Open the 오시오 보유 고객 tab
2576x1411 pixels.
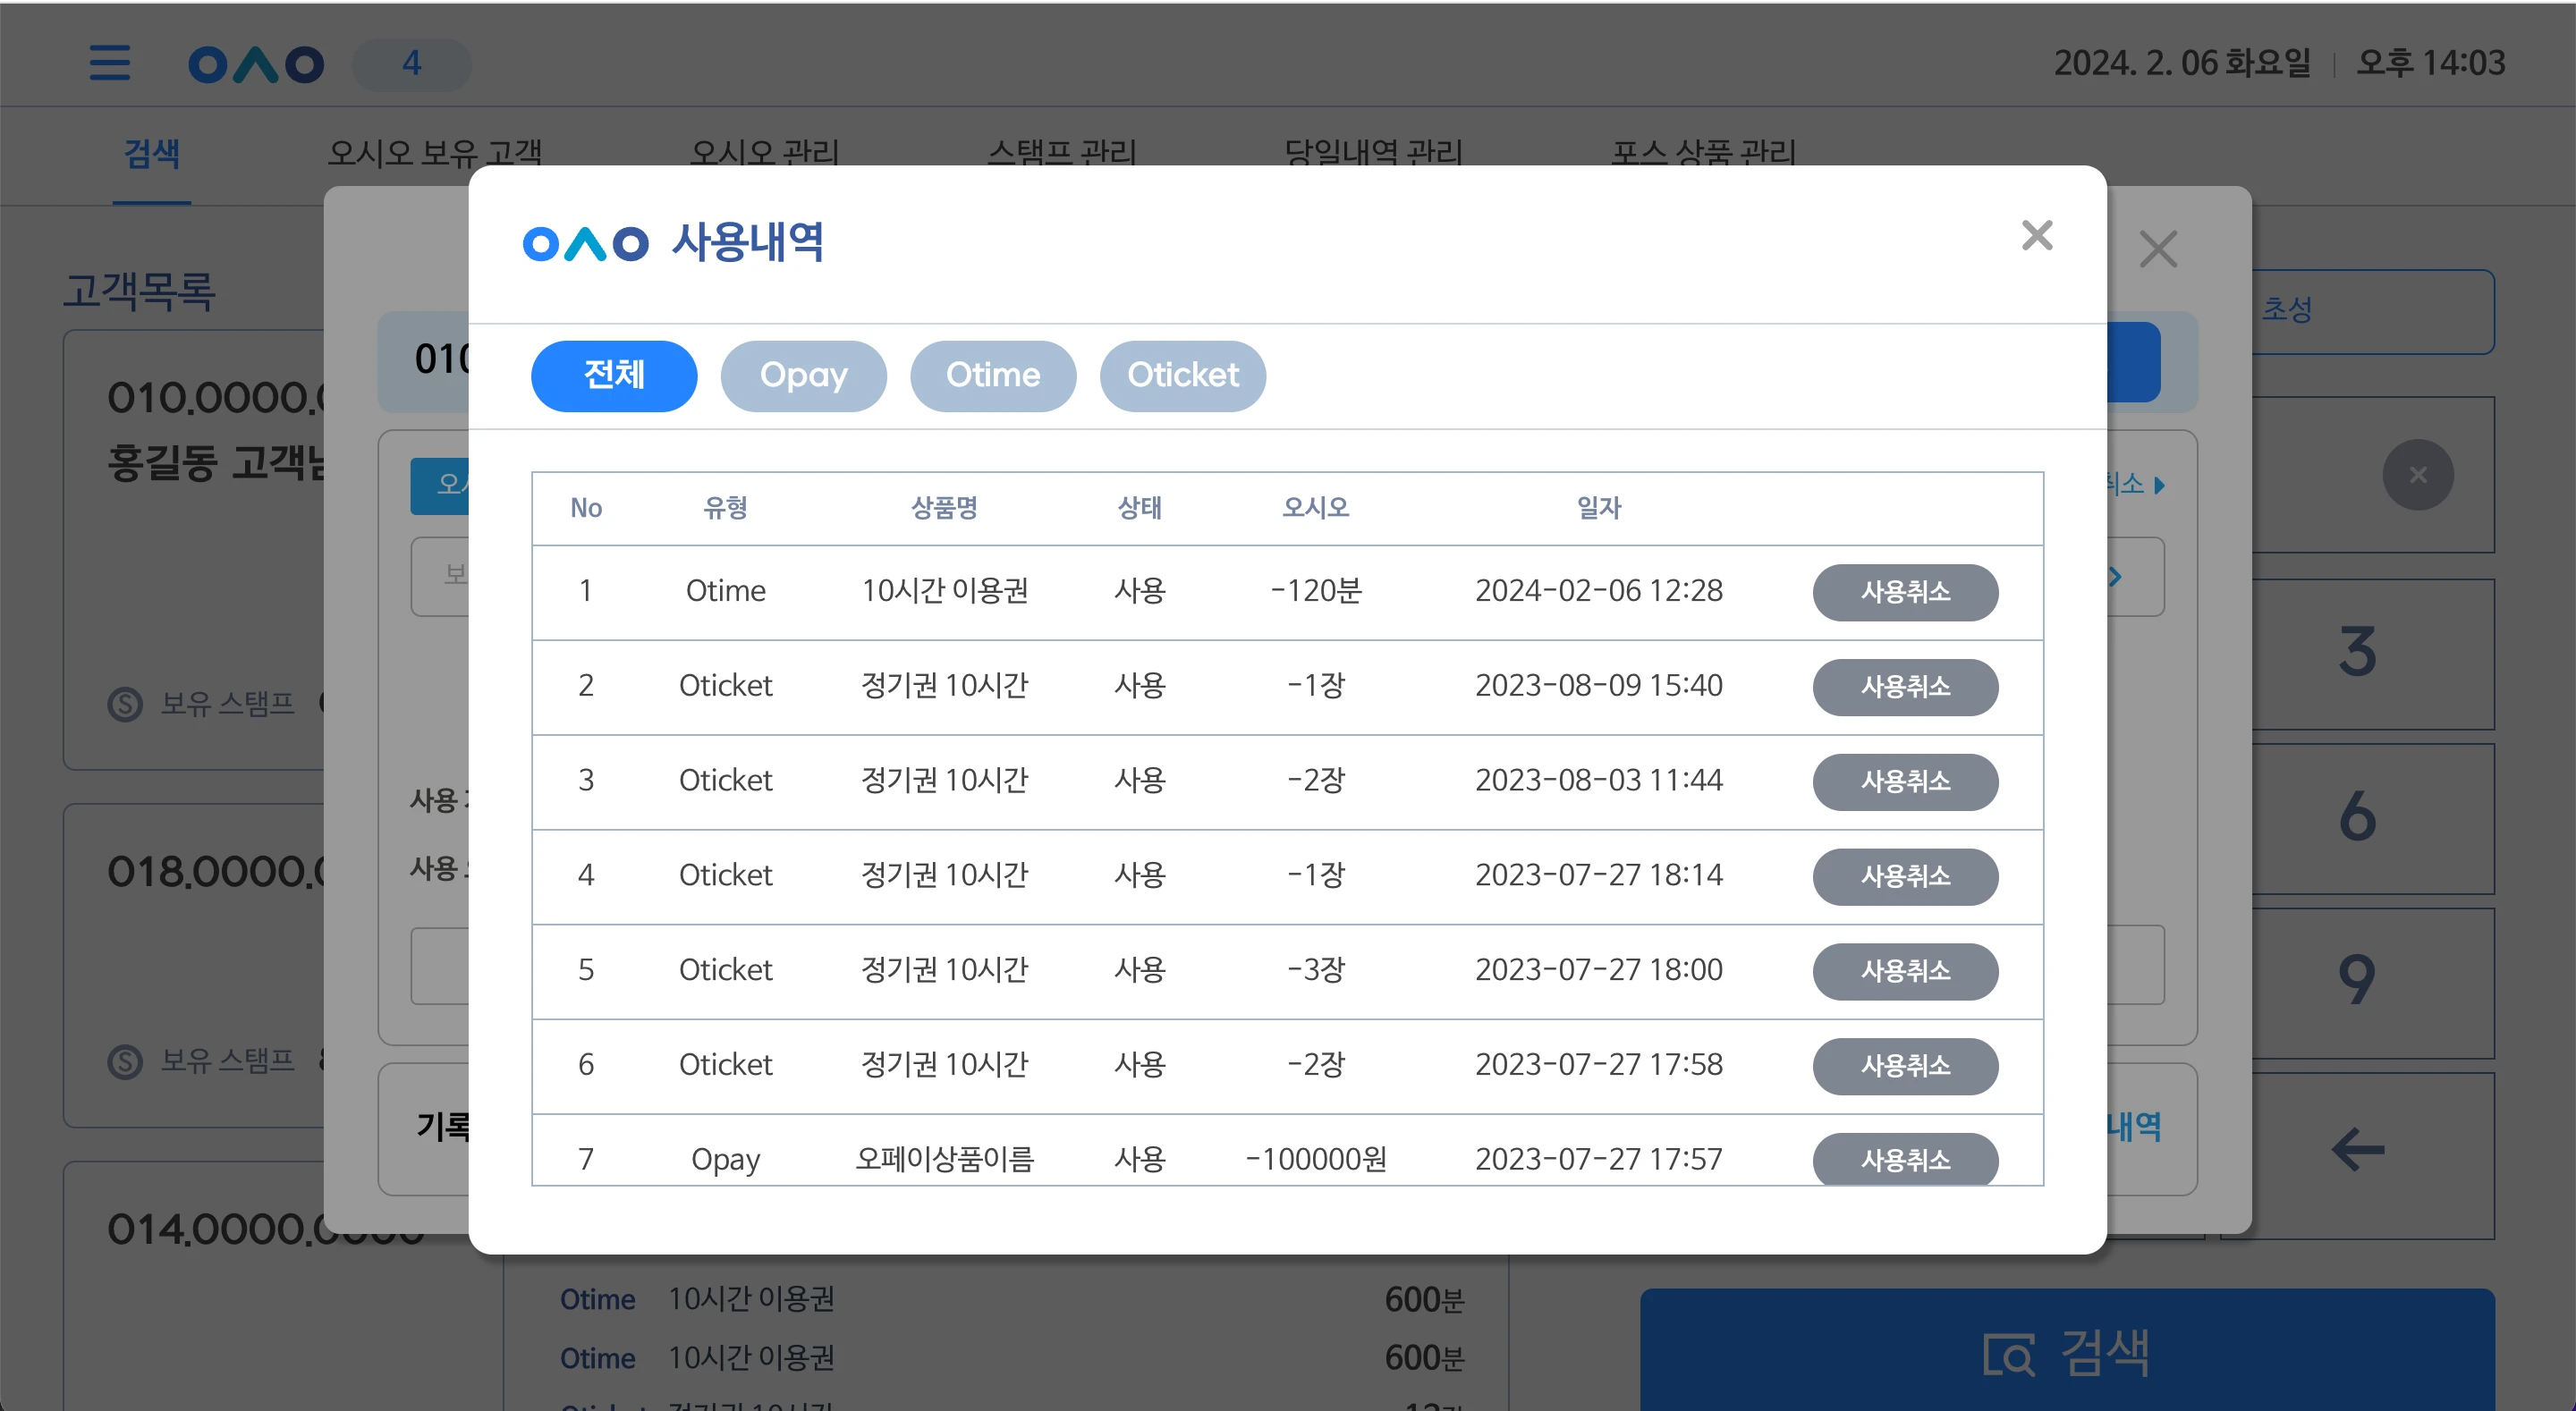(x=435, y=152)
